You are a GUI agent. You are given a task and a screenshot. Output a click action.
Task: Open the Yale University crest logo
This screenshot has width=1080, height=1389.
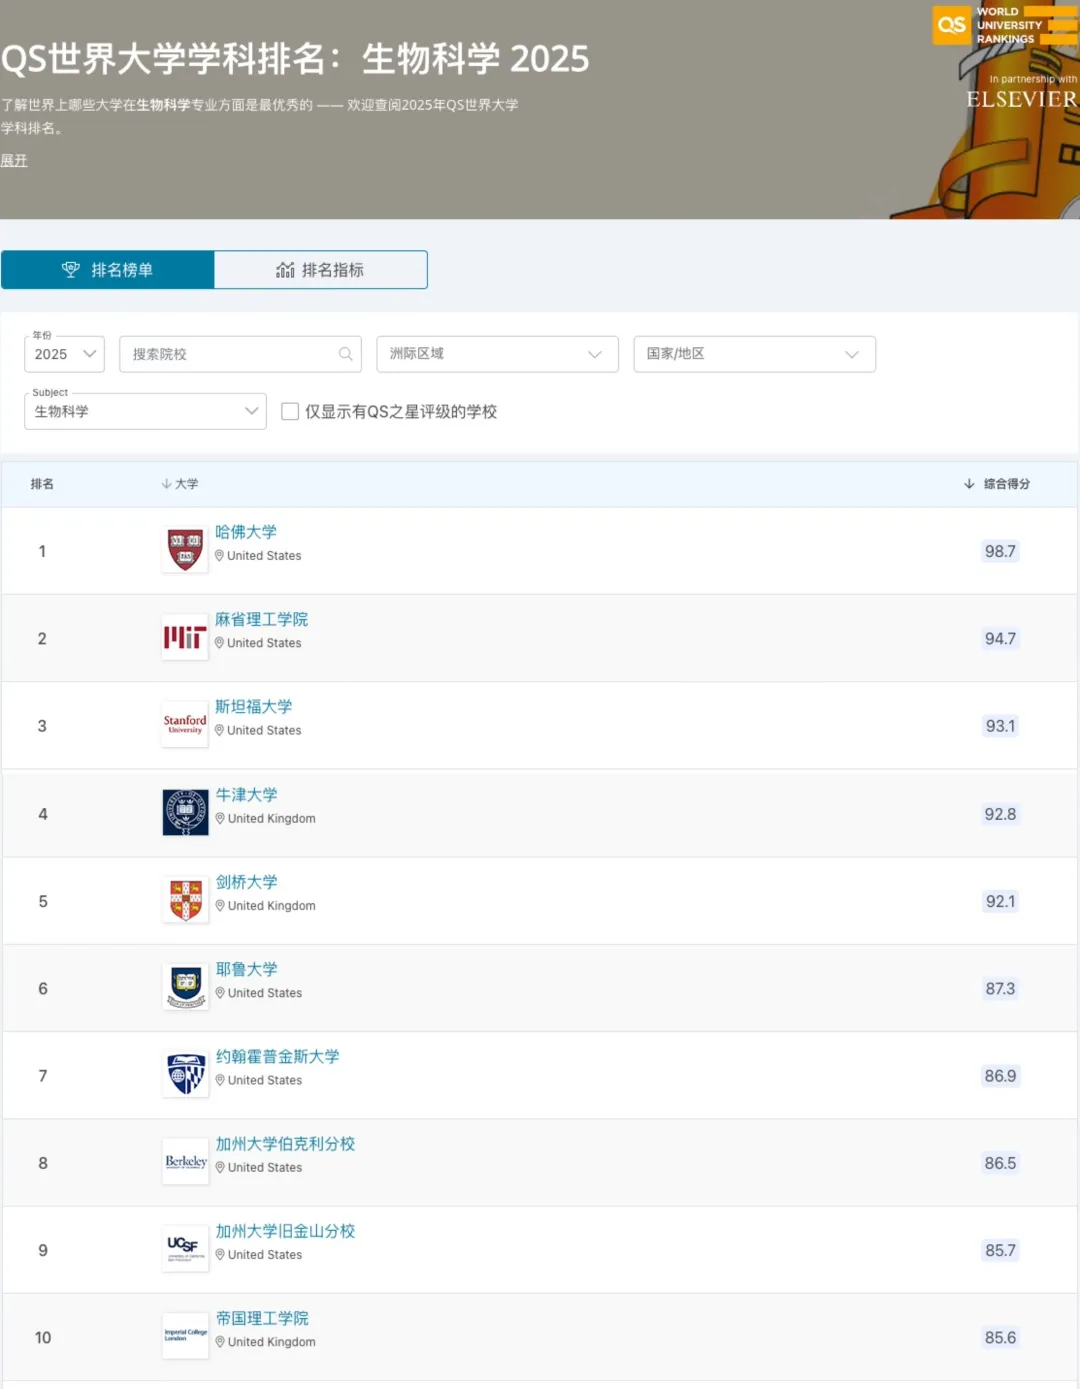tap(186, 986)
